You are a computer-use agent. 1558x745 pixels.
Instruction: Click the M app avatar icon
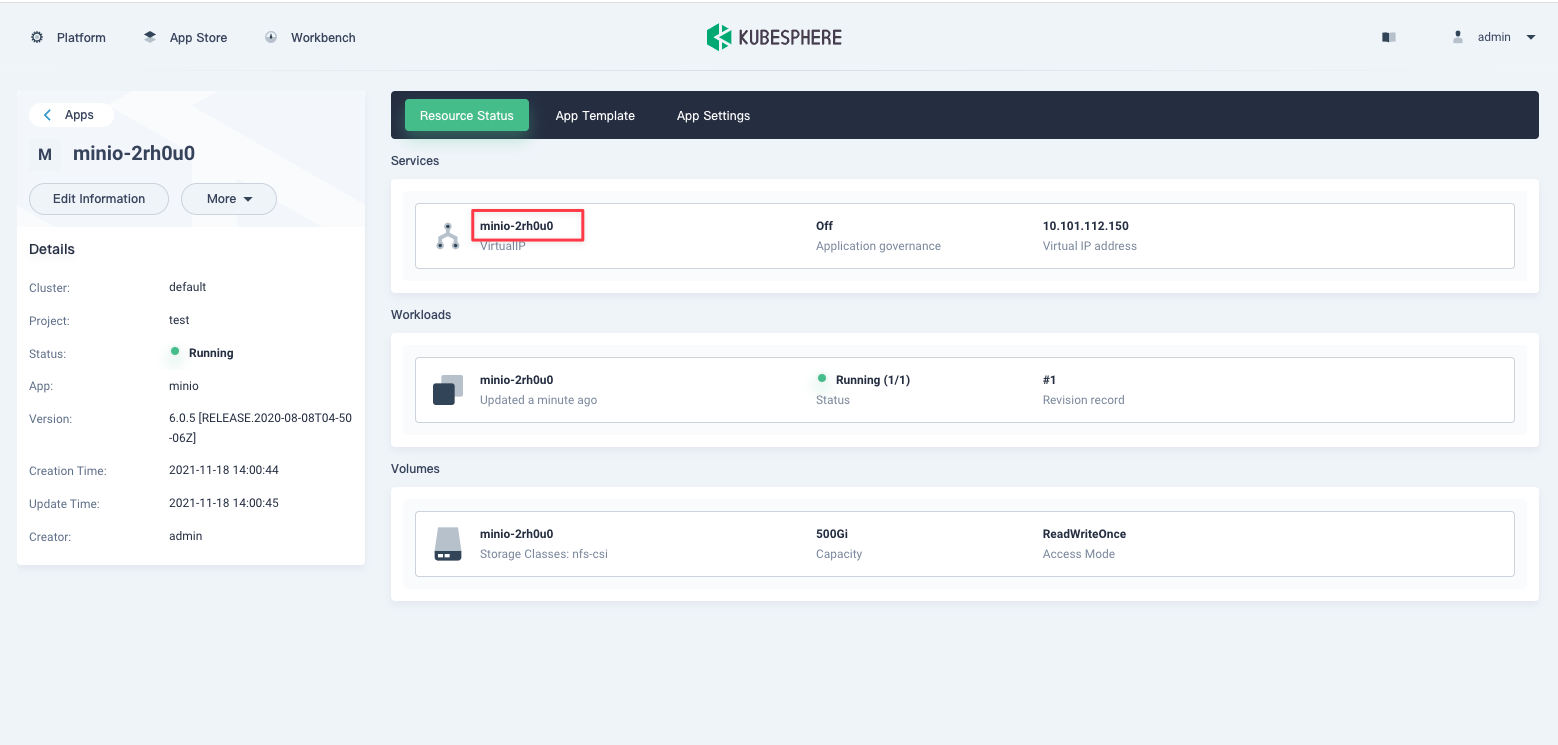pos(45,154)
